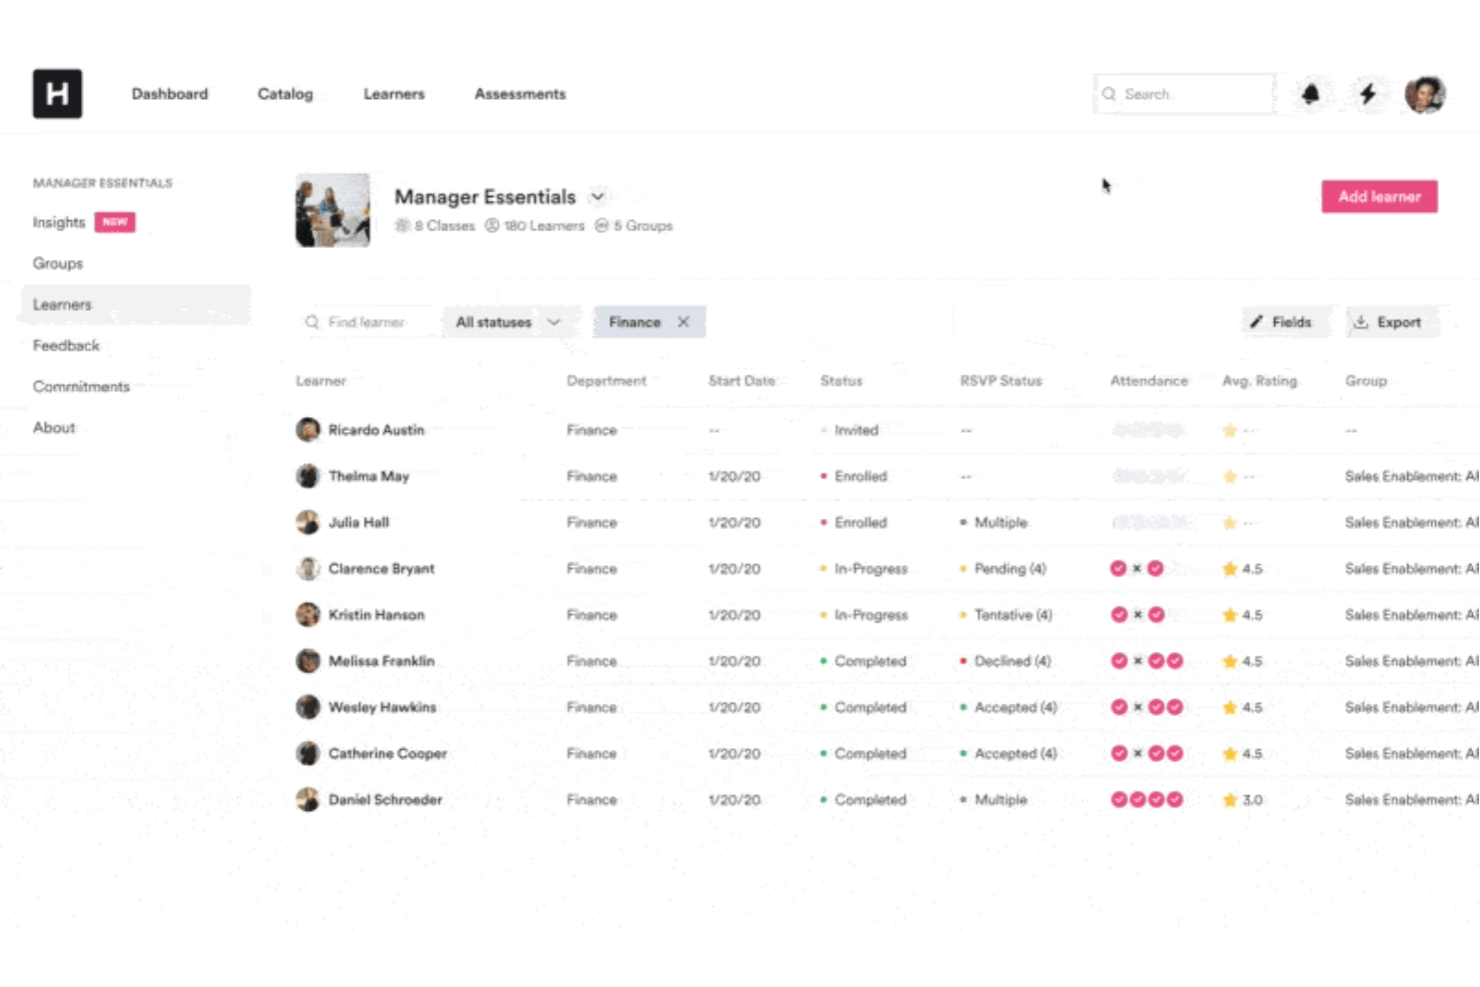Click the notification bell icon
The height and width of the screenshot is (987, 1480).
[1310, 93]
